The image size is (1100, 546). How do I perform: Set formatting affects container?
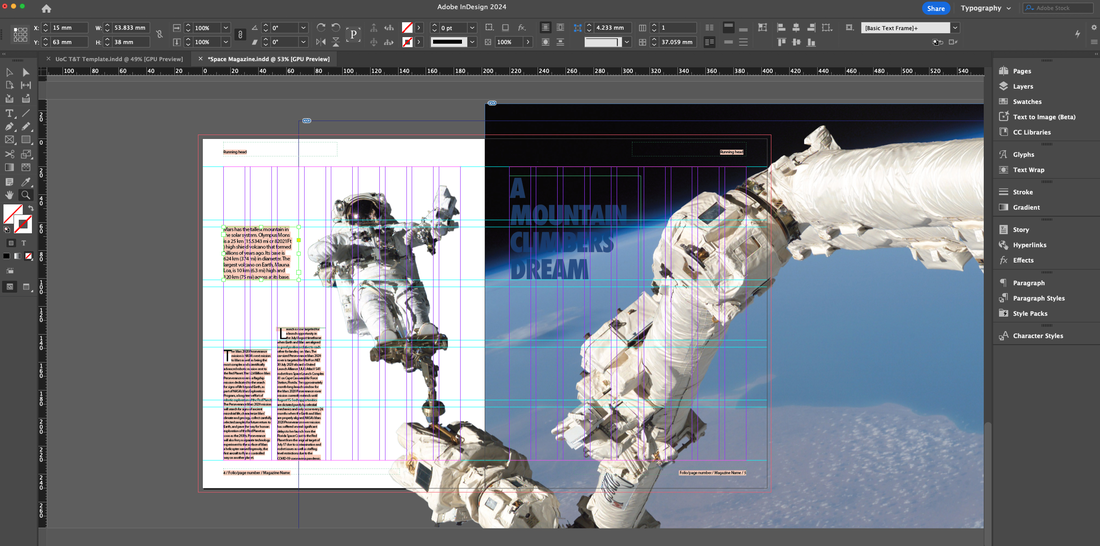click(x=11, y=243)
